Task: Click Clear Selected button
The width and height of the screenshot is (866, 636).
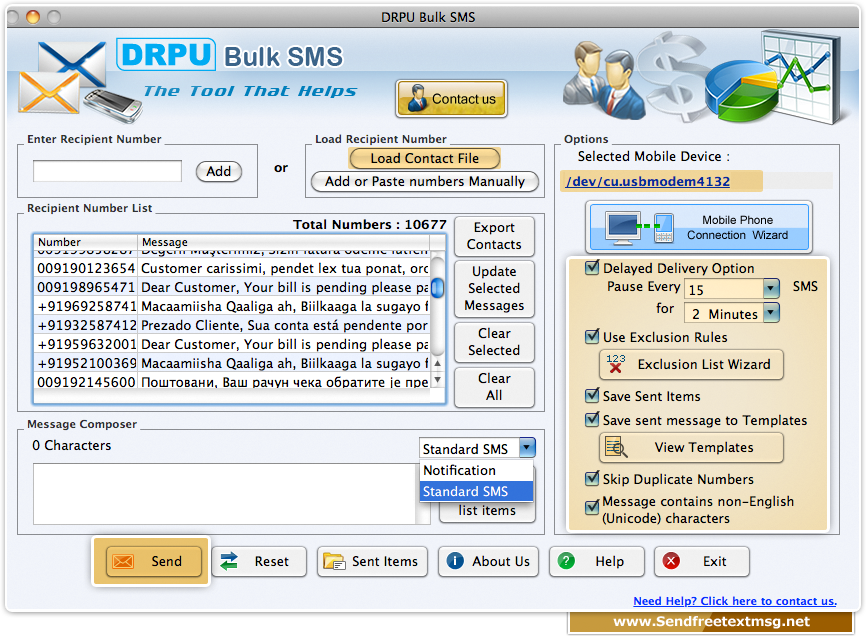Action: [x=494, y=342]
